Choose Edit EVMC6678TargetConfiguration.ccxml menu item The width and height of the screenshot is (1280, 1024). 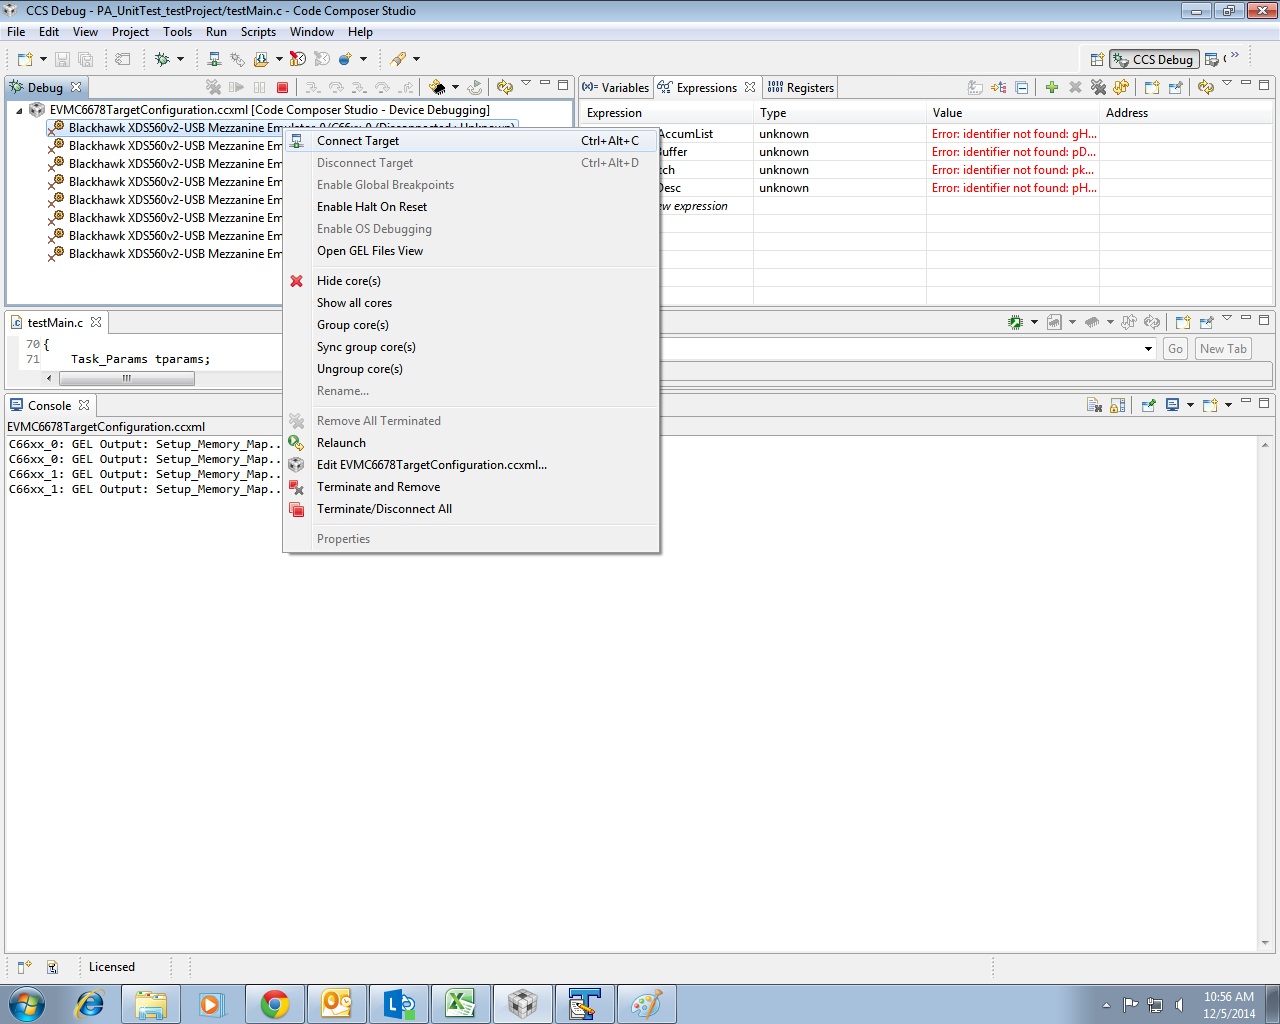point(471,465)
